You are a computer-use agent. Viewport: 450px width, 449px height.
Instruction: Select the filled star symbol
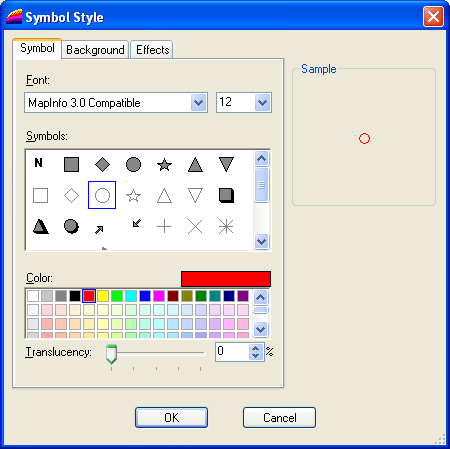click(164, 165)
